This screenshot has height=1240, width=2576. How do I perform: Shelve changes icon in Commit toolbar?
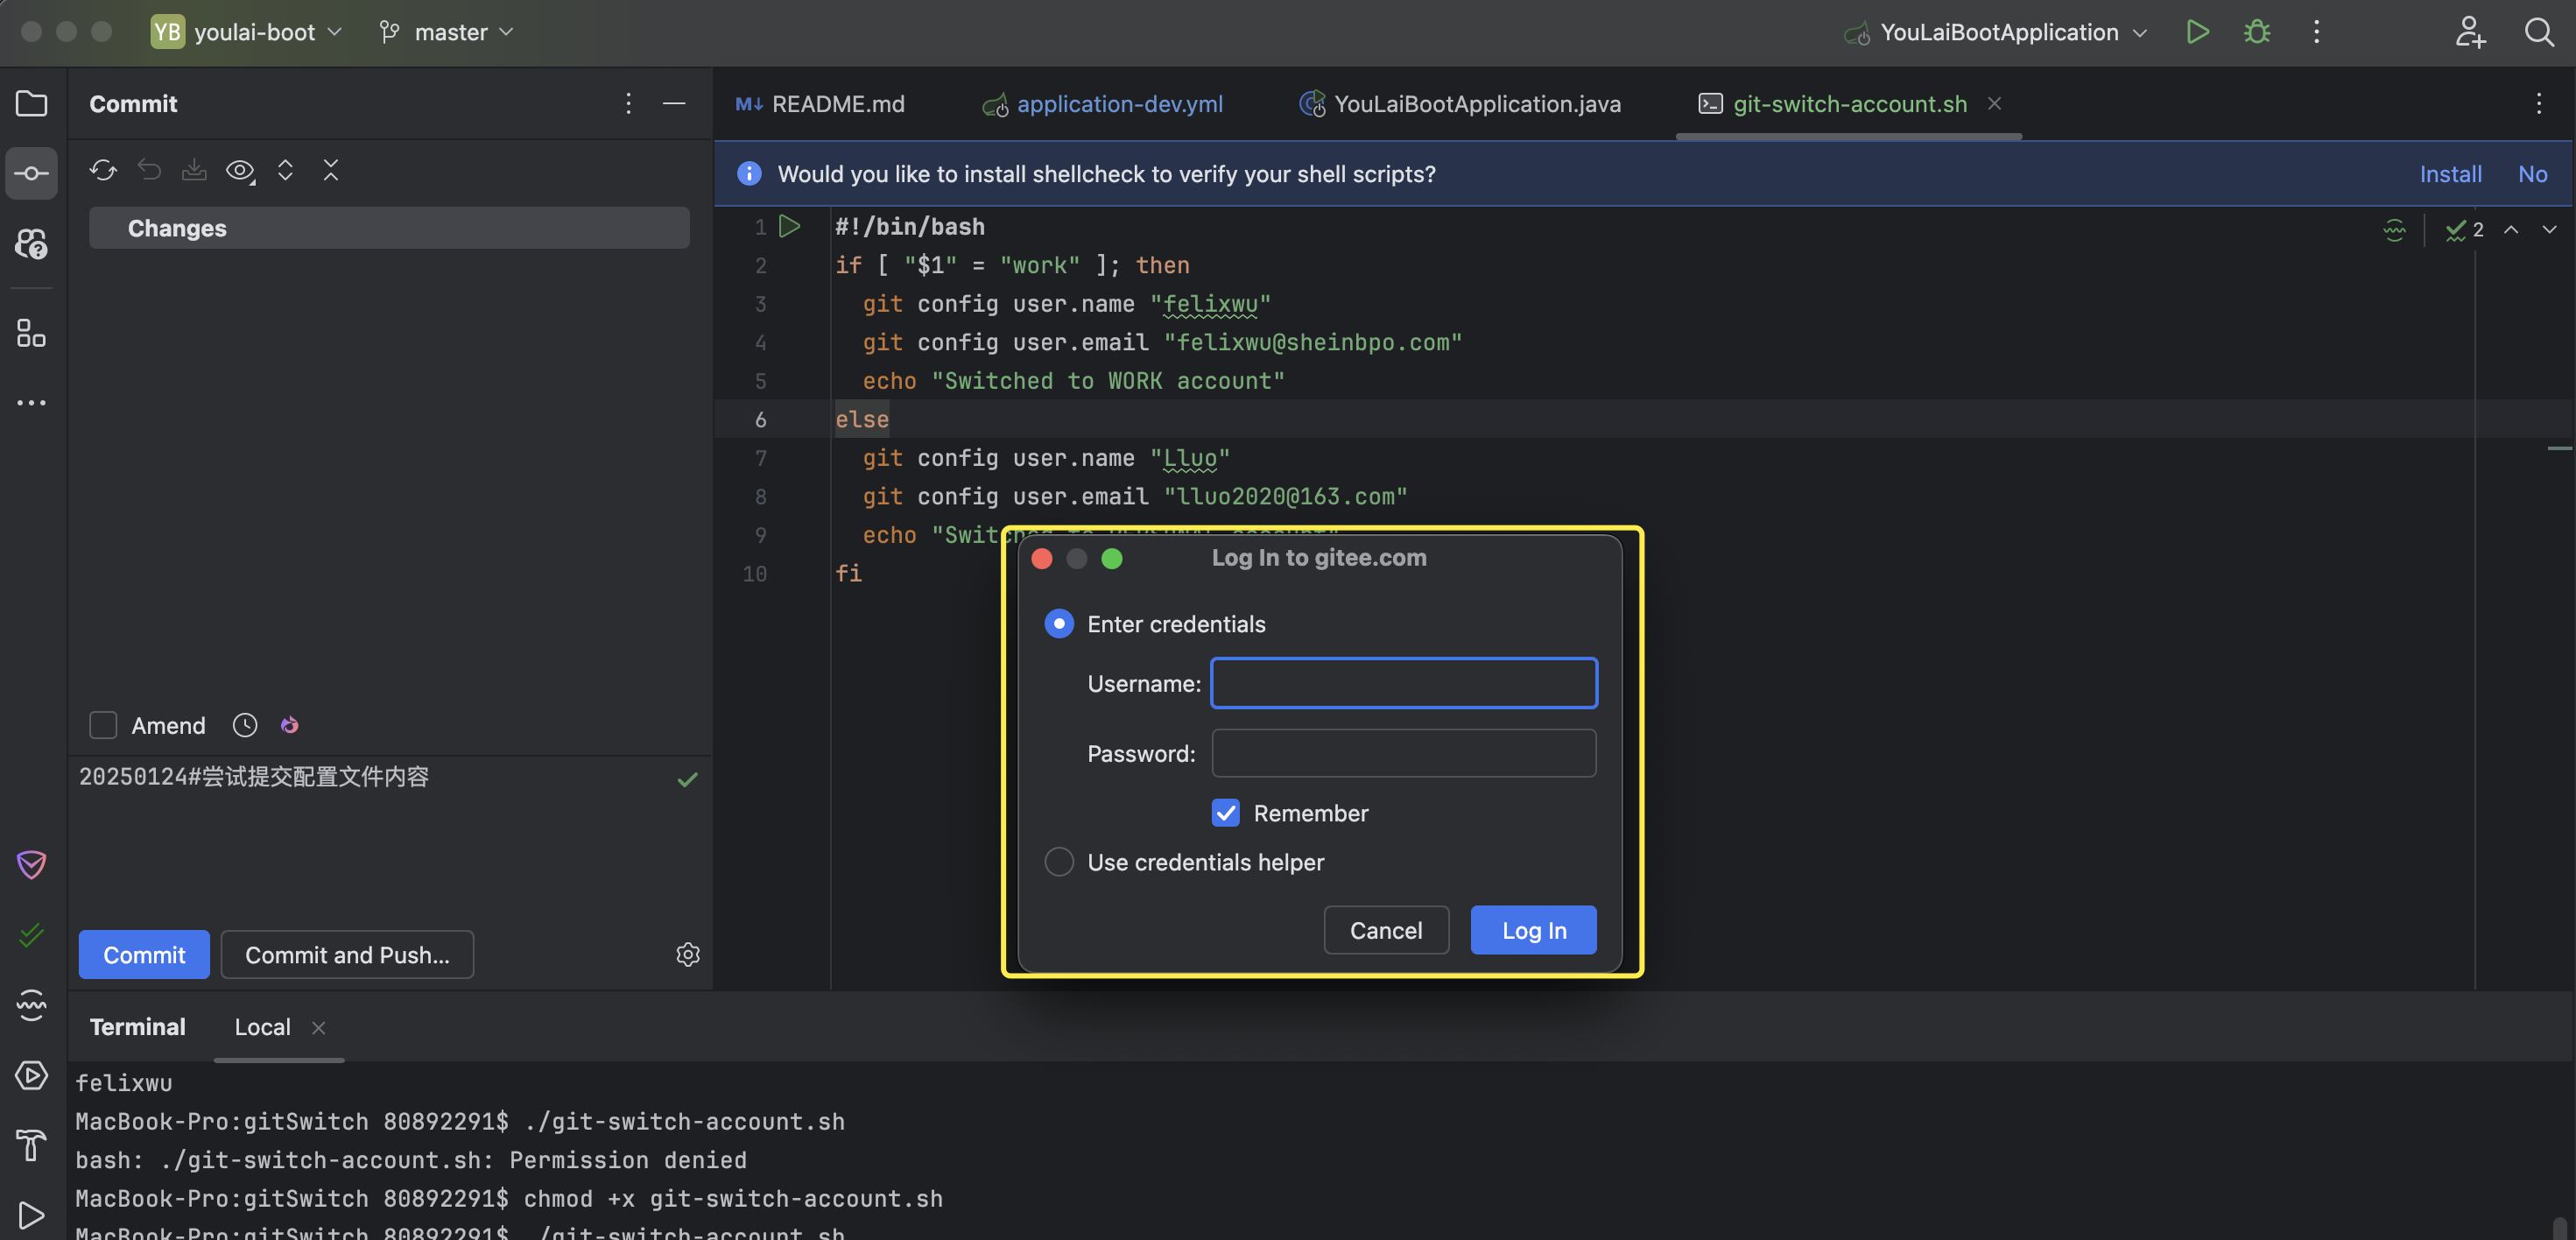coord(194,170)
